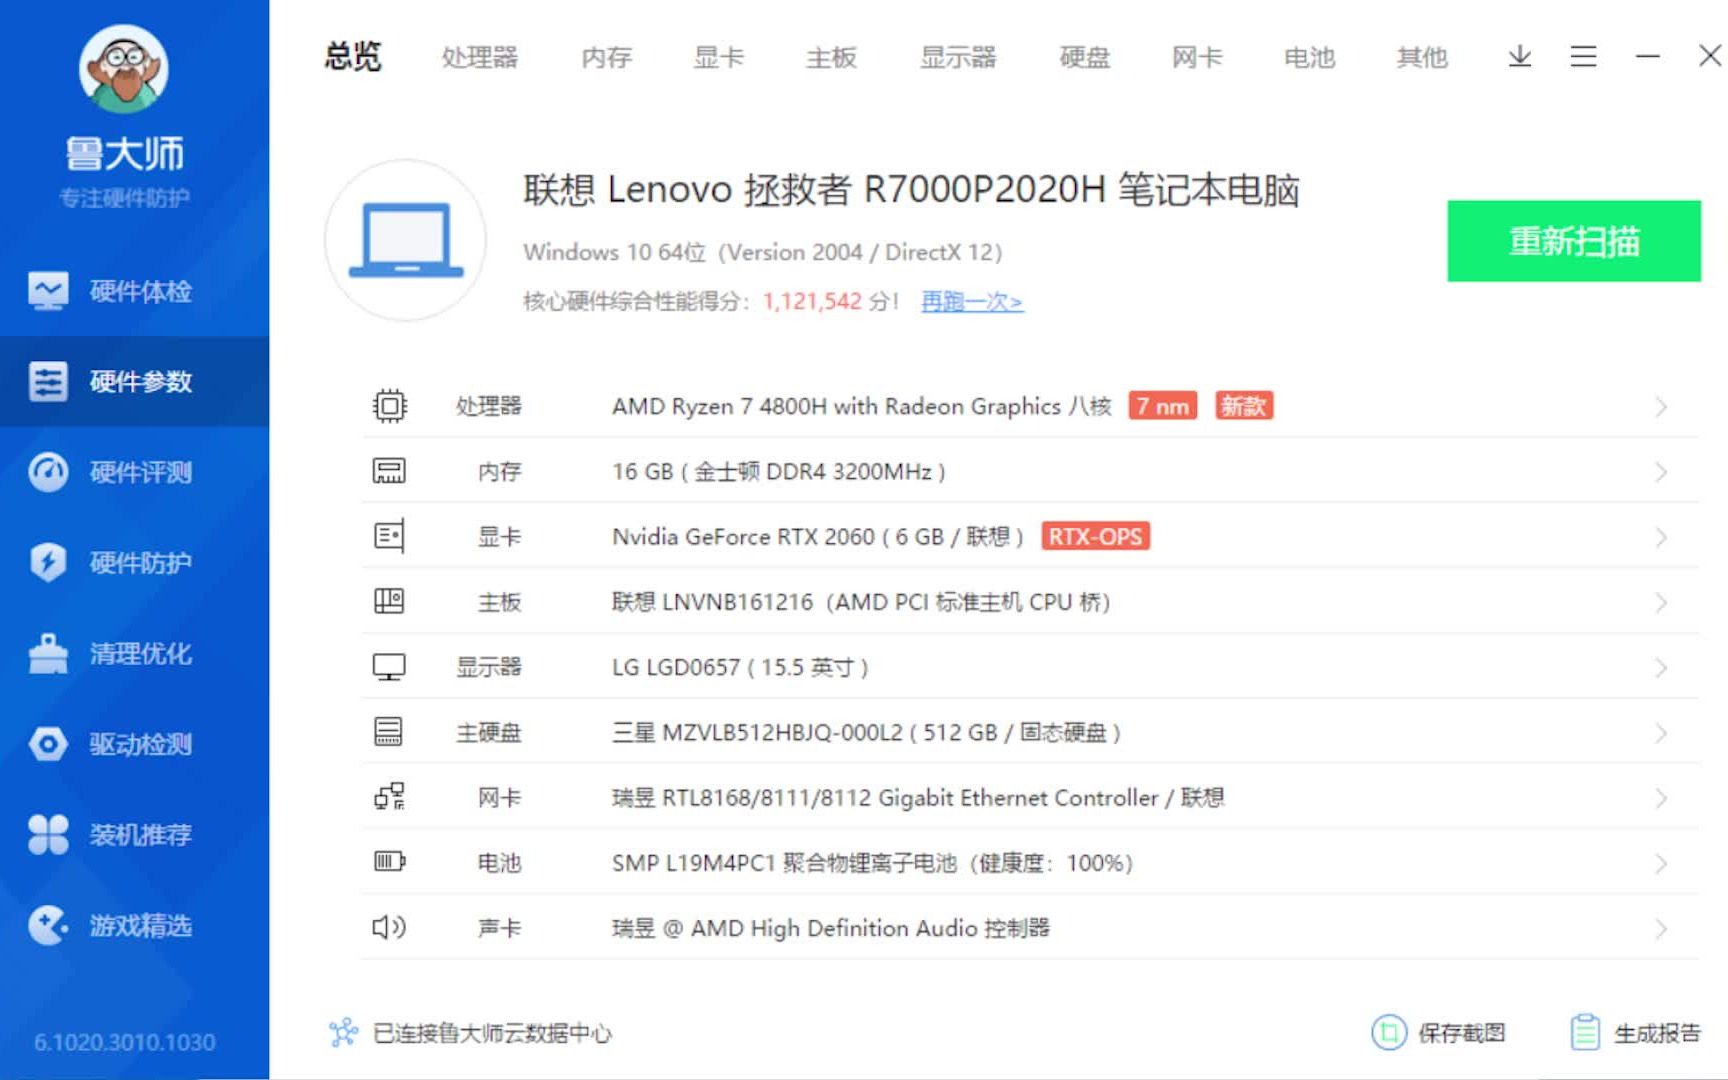Click the 声卡 speaker icon
1728x1080 pixels.
tap(389, 927)
